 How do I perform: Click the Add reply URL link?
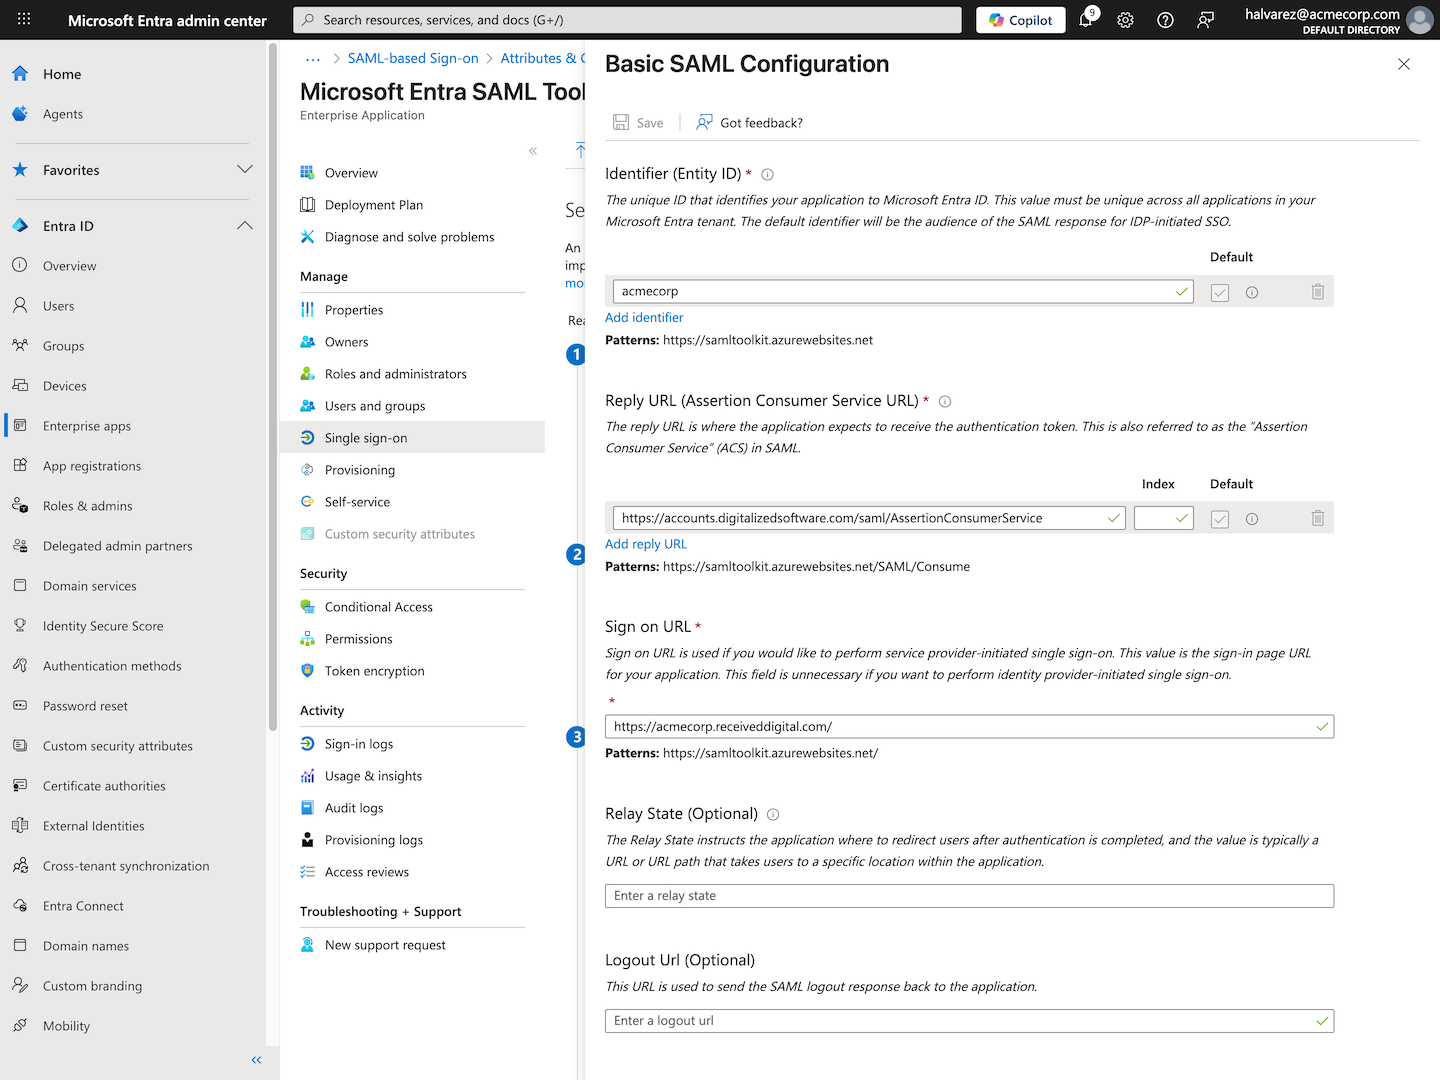pyautogui.click(x=646, y=544)
